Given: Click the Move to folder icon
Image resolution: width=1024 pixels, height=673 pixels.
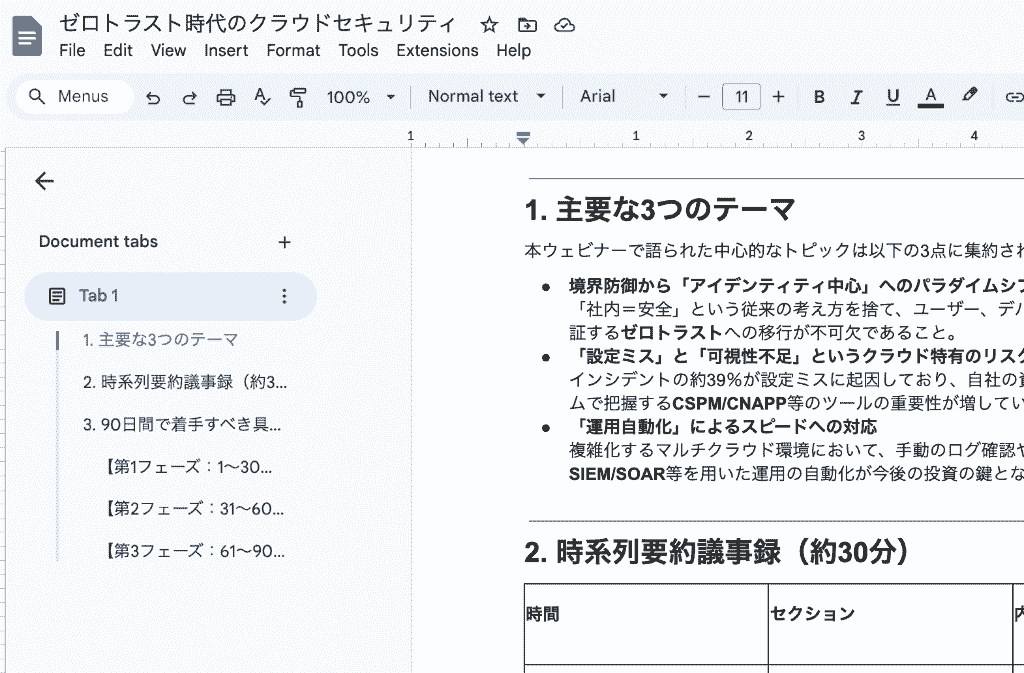Looking at the screenshot, I should pyautogui.click(x=527, y=25).
